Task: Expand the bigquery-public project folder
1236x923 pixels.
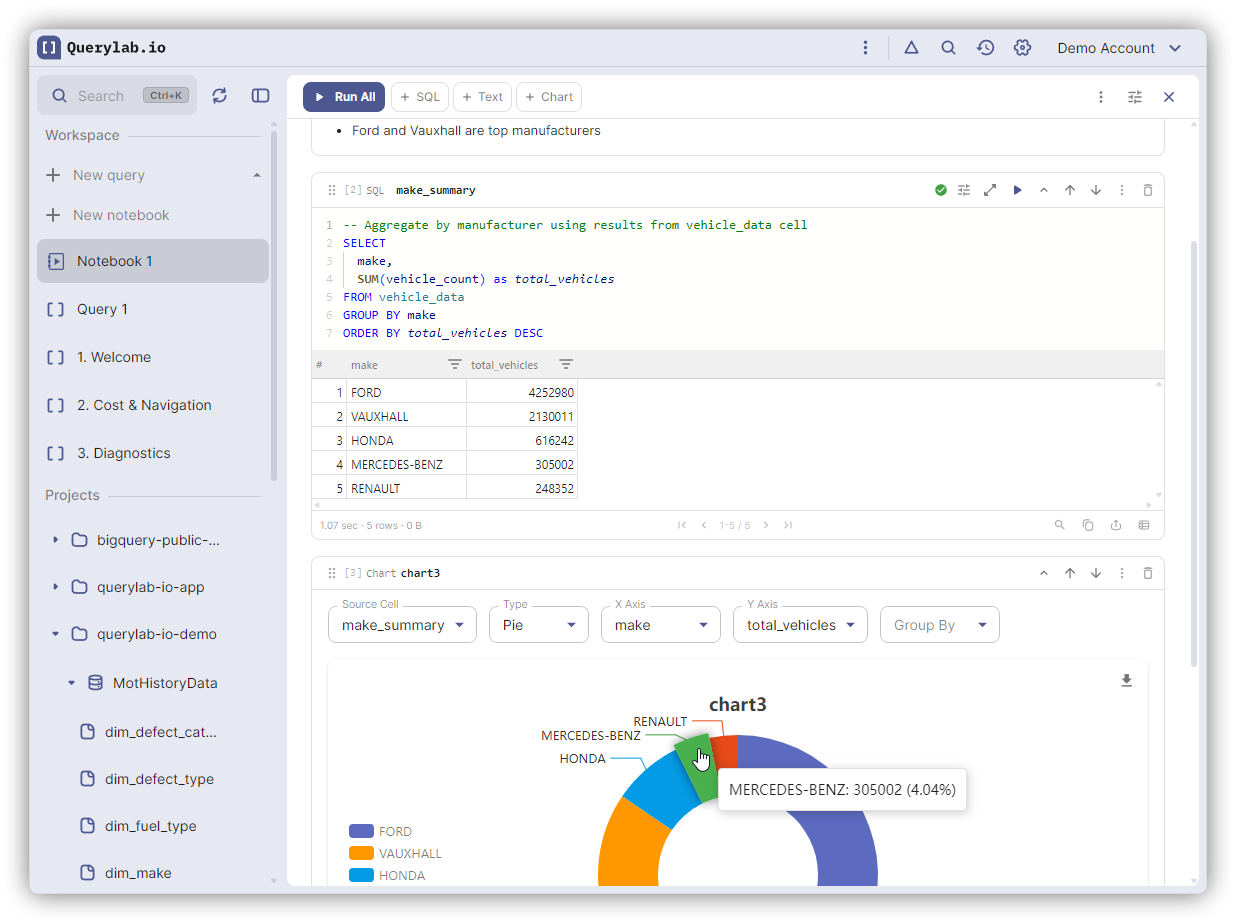Action: point(55,540)
